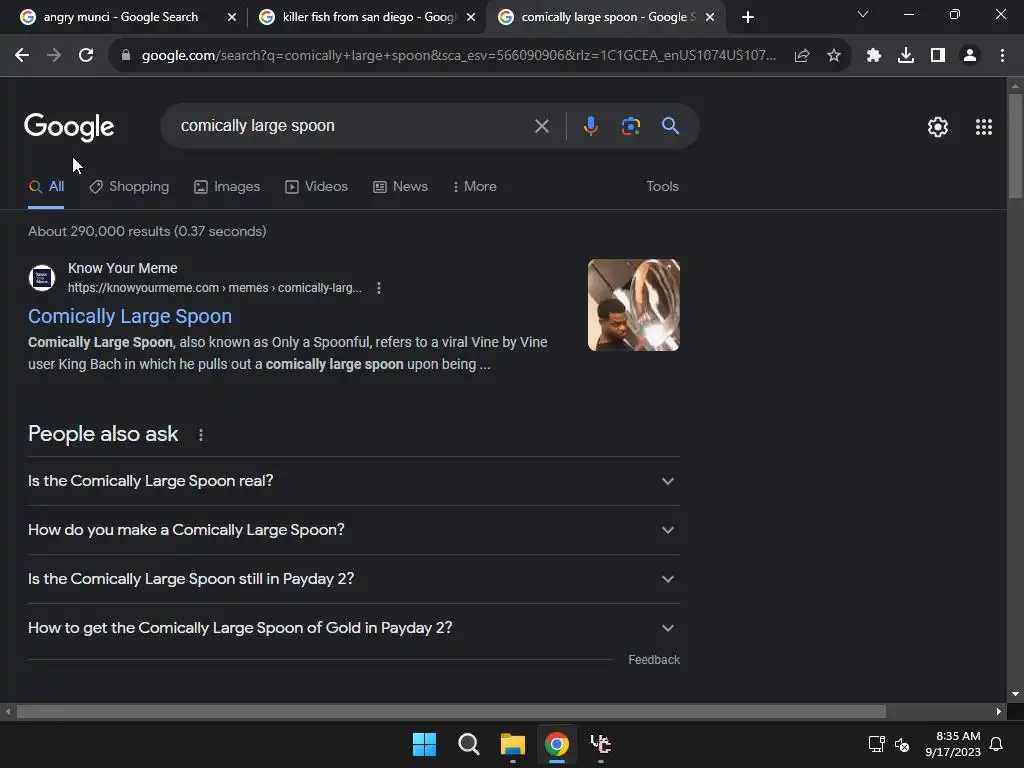
Task: Open Google apps grid
Action: coord(984,127)
